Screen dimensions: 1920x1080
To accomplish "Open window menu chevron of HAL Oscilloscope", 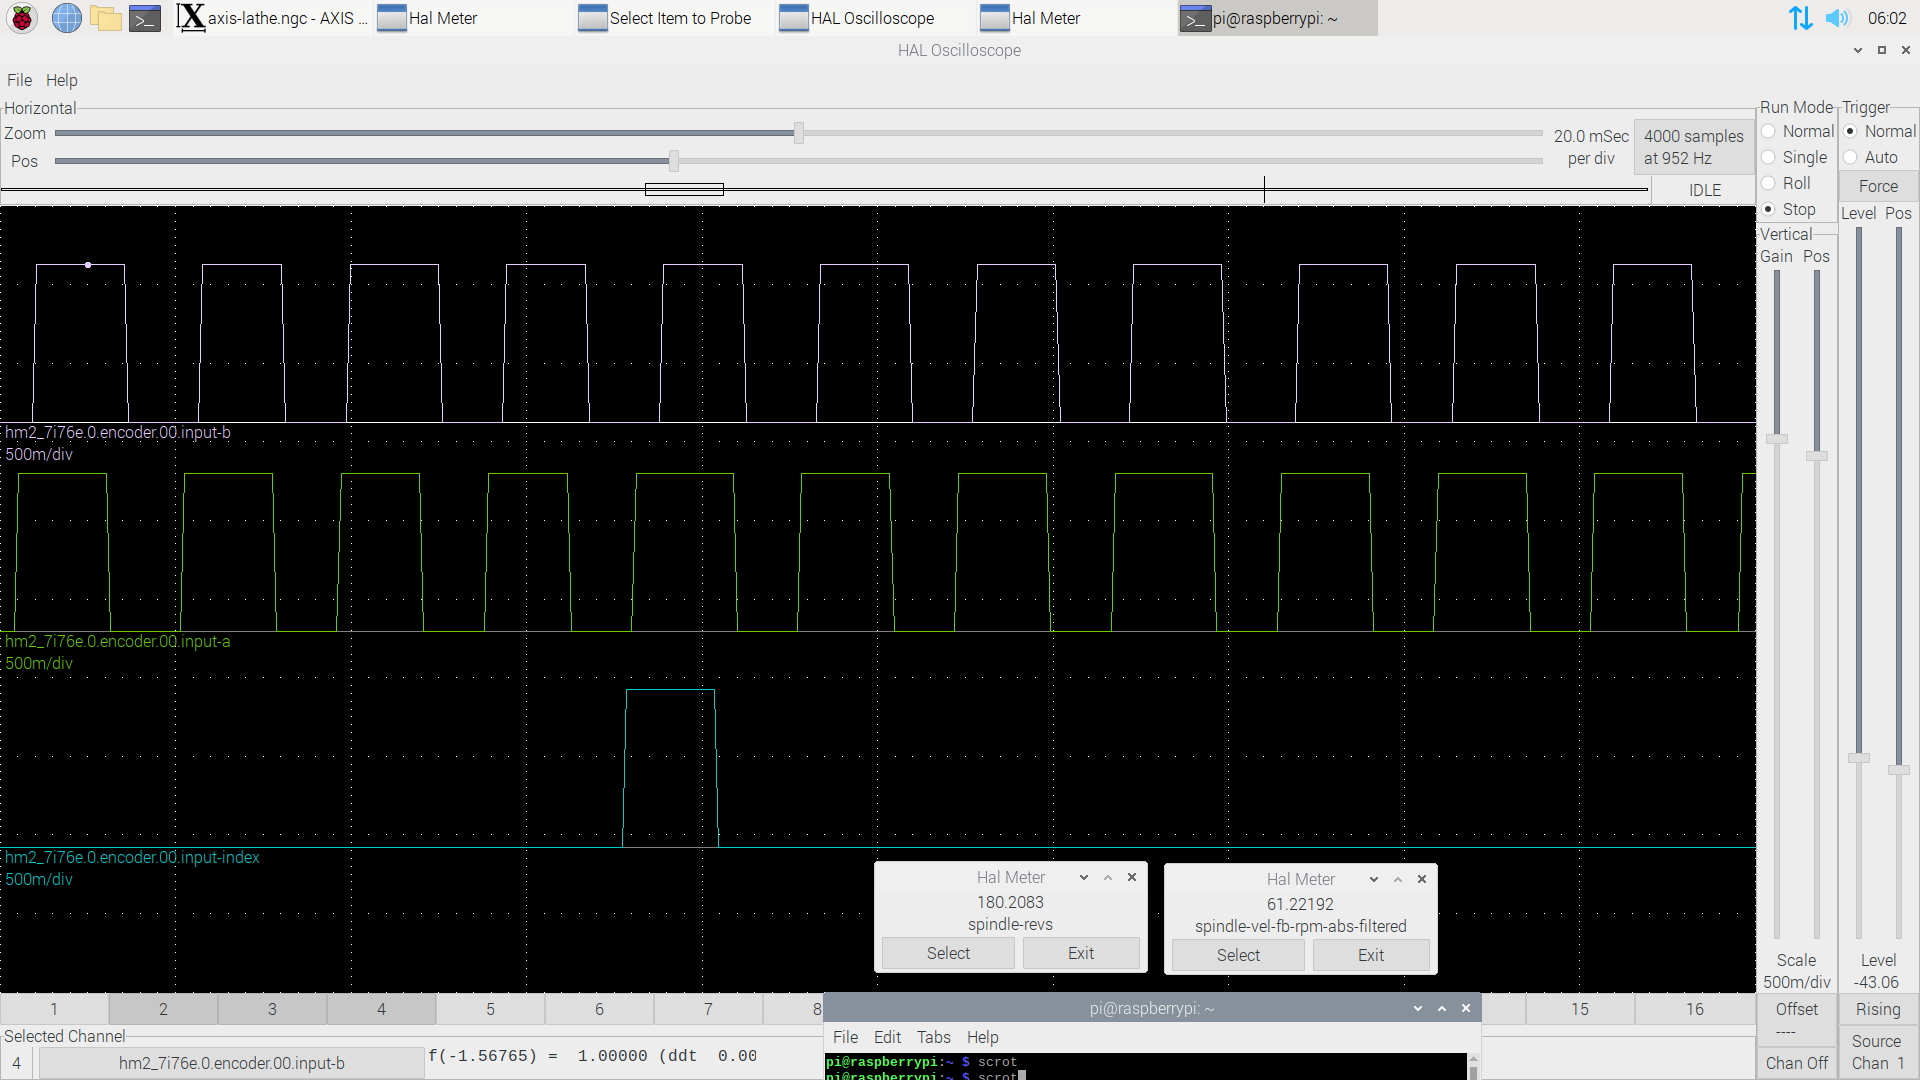I will coord(1858,50).
